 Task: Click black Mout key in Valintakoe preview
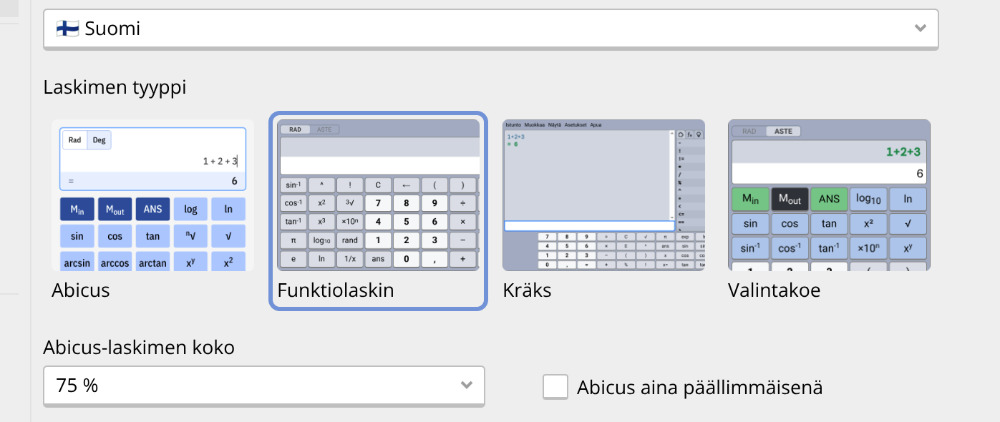point(790,200)
